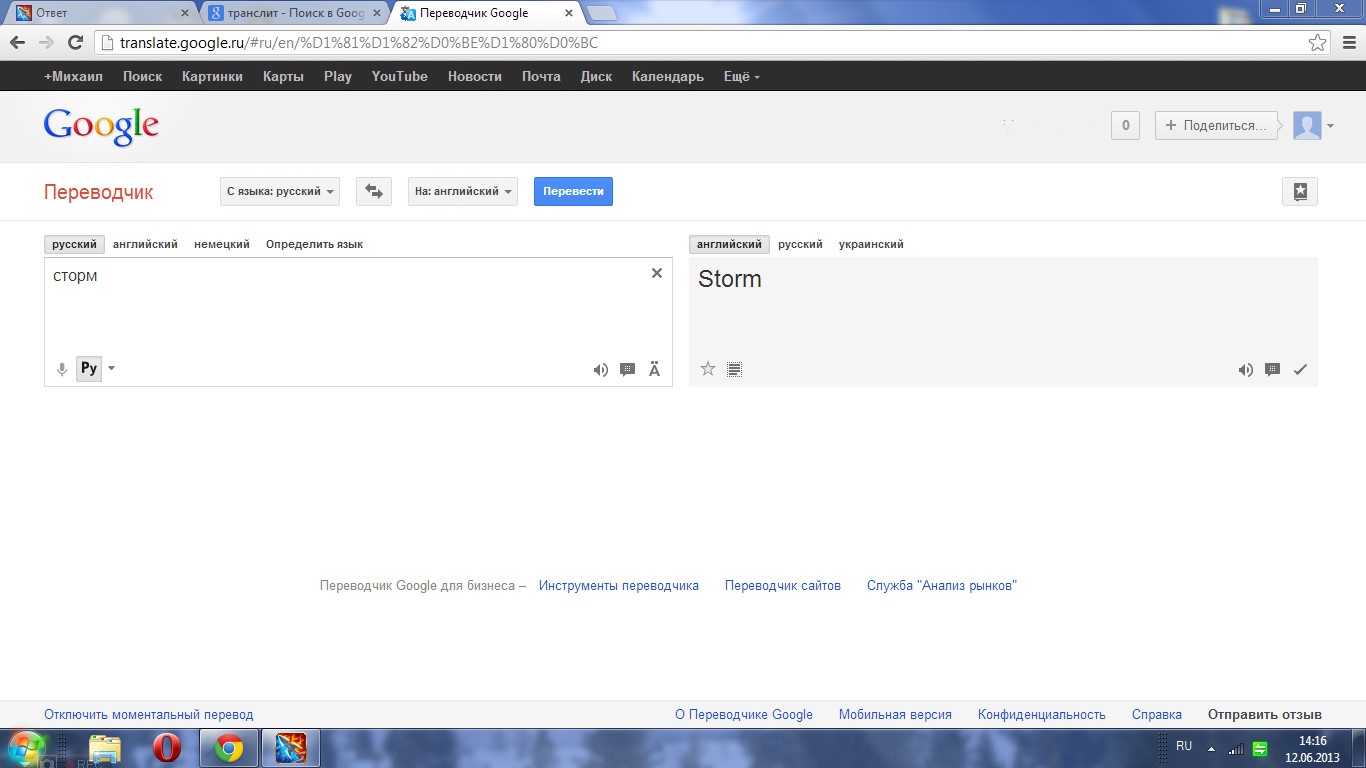Select немецкий as source language
1366x768 pixels.
(222, 244)
